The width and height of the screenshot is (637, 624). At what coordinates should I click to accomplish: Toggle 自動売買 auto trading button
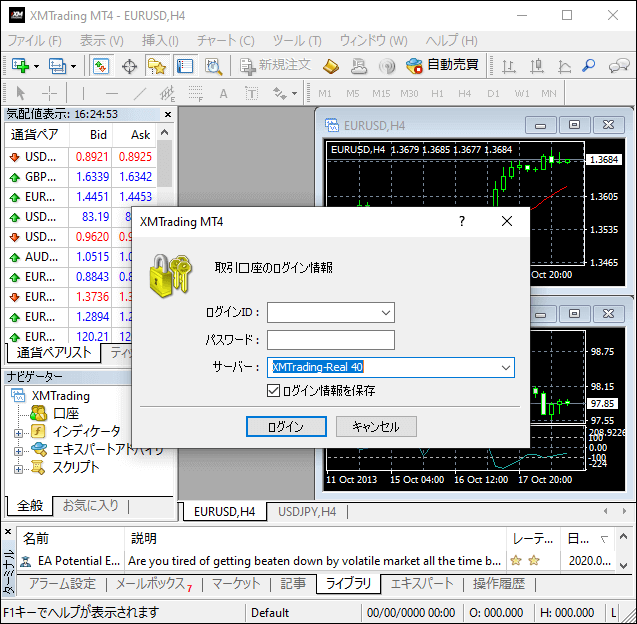[443, 65]
